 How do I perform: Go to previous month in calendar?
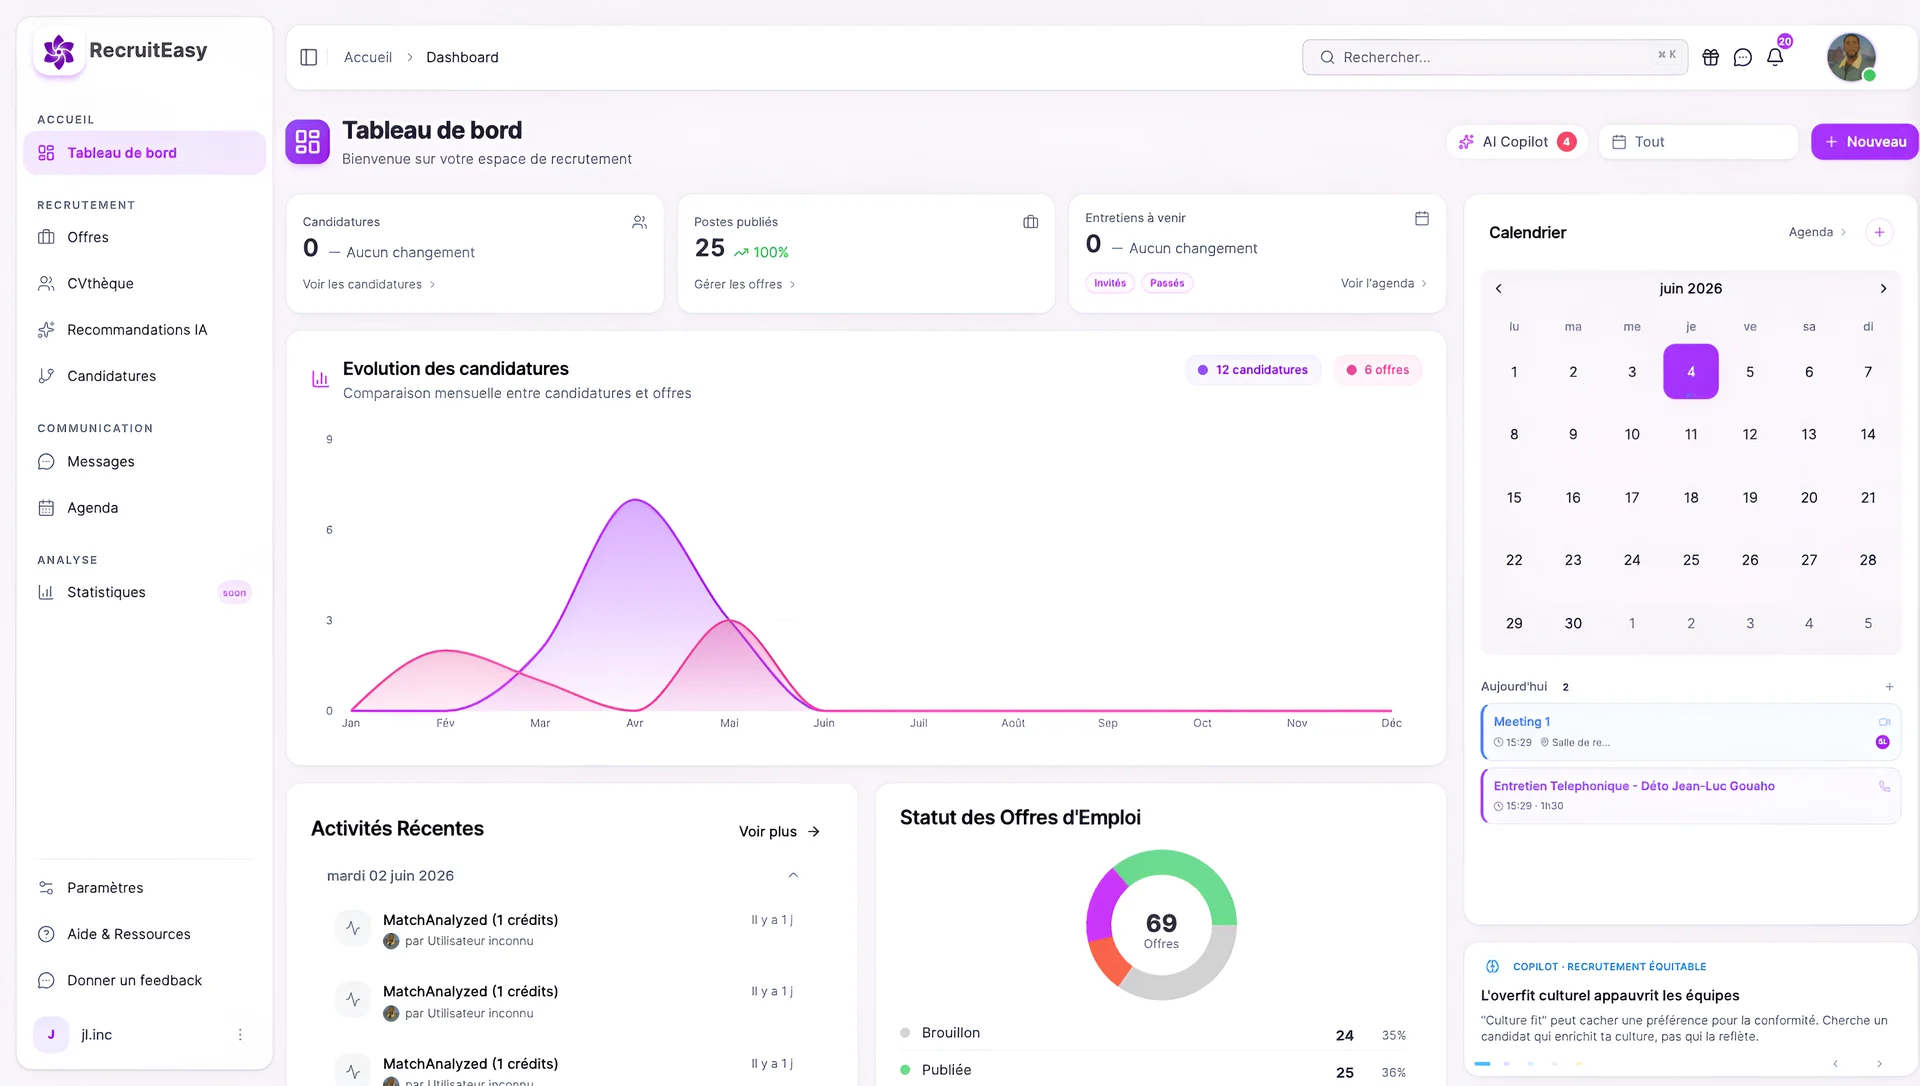point(1498,289)
